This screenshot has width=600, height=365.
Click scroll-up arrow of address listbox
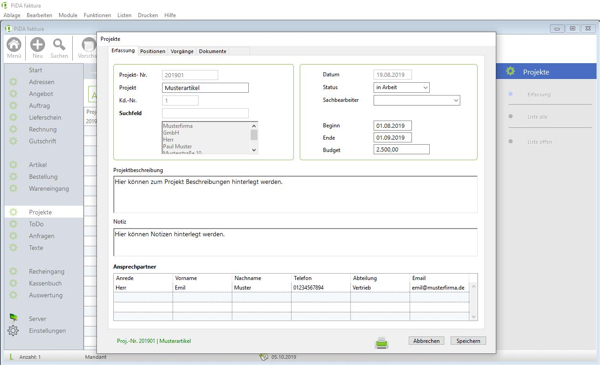254,126
